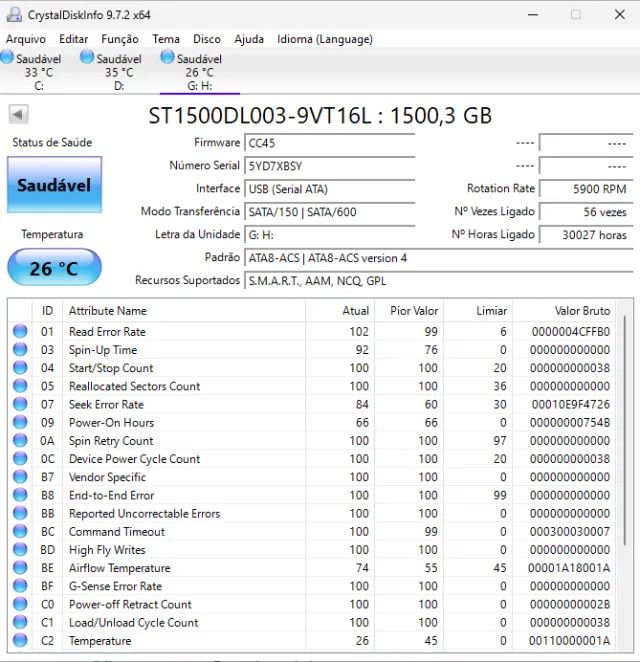
Task: Open the Disco menu
Action: 207,39
